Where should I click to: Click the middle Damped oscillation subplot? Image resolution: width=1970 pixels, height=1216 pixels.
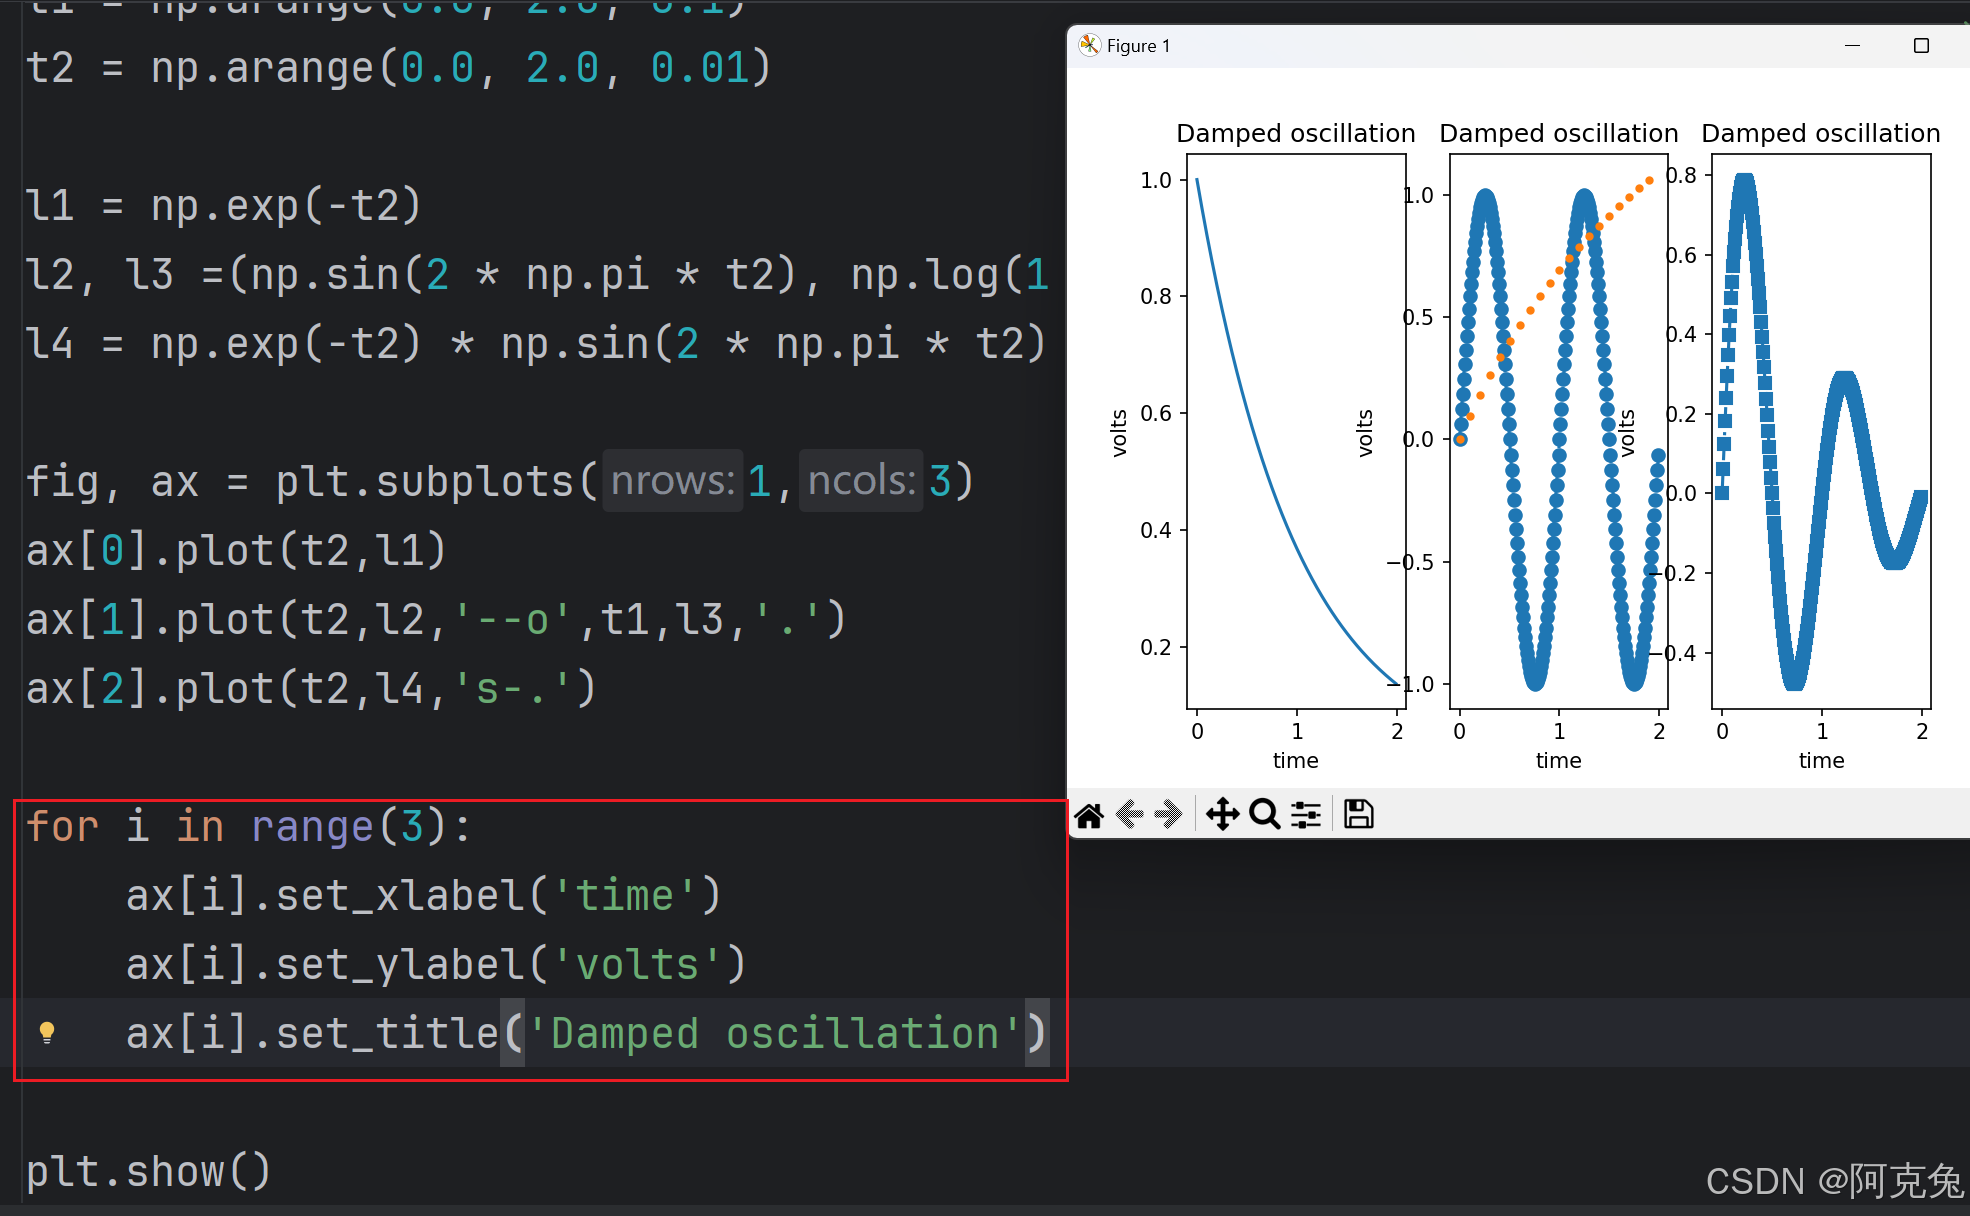click(x=1558, y=430)
